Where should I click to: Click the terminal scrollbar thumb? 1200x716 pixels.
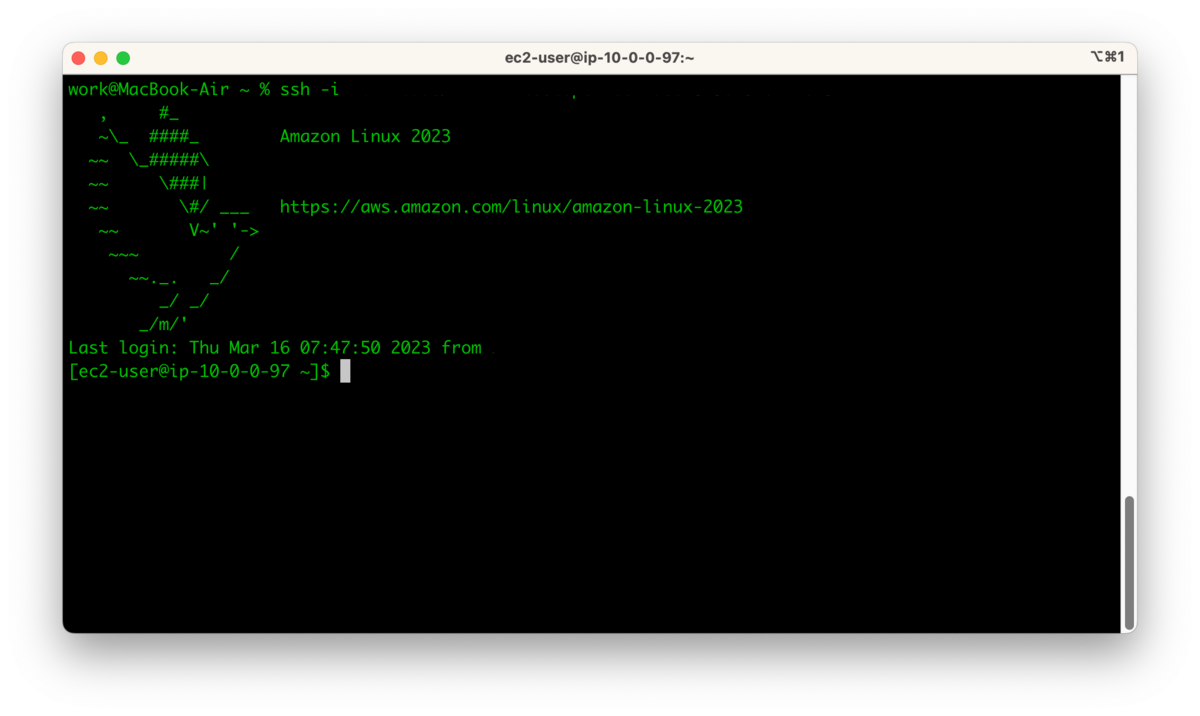pos(1130,561)
